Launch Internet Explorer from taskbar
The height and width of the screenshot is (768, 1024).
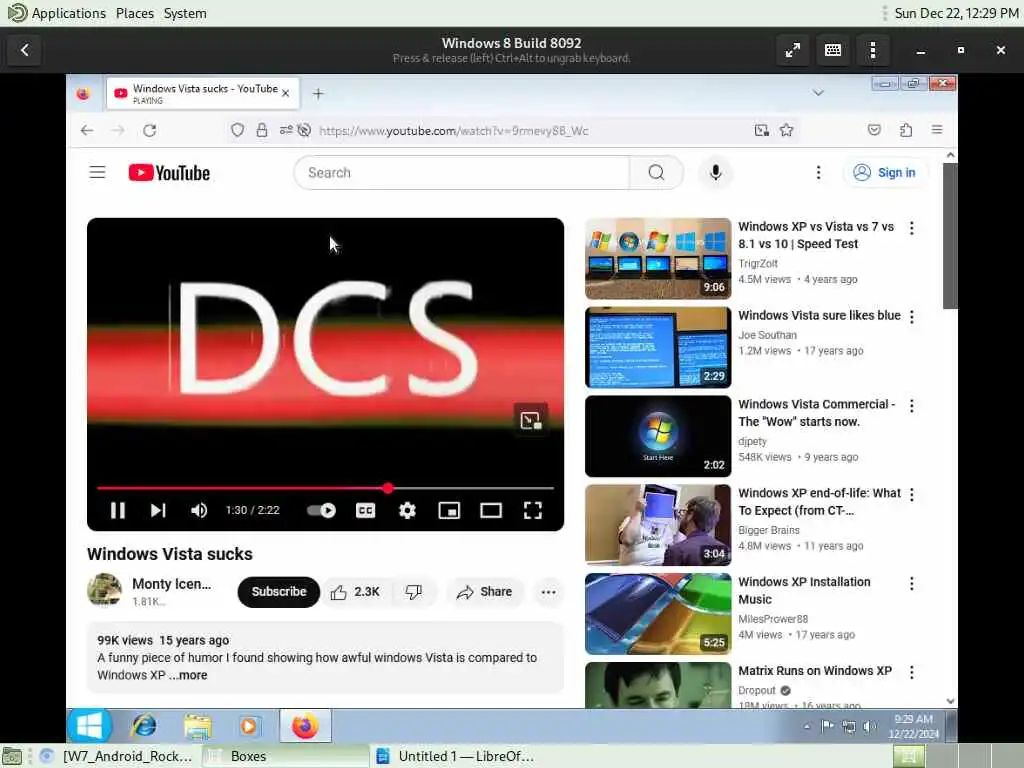coord(144,726)
